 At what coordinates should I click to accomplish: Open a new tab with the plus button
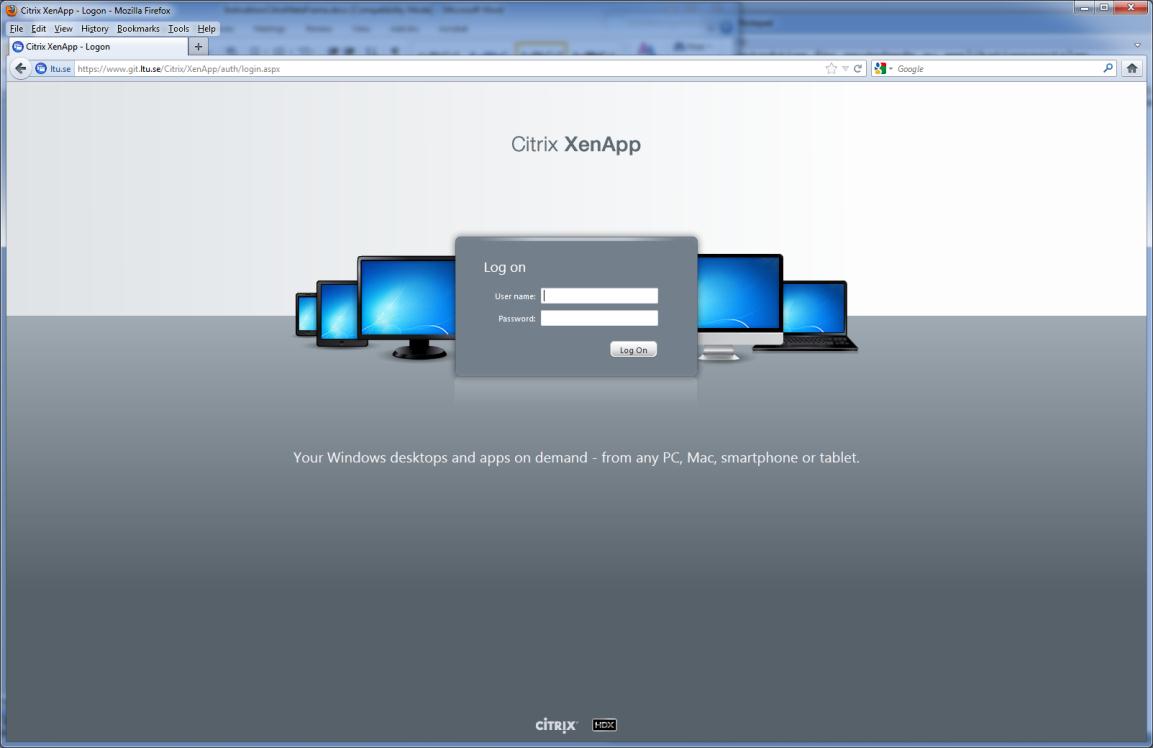click(x=198, y=46)
